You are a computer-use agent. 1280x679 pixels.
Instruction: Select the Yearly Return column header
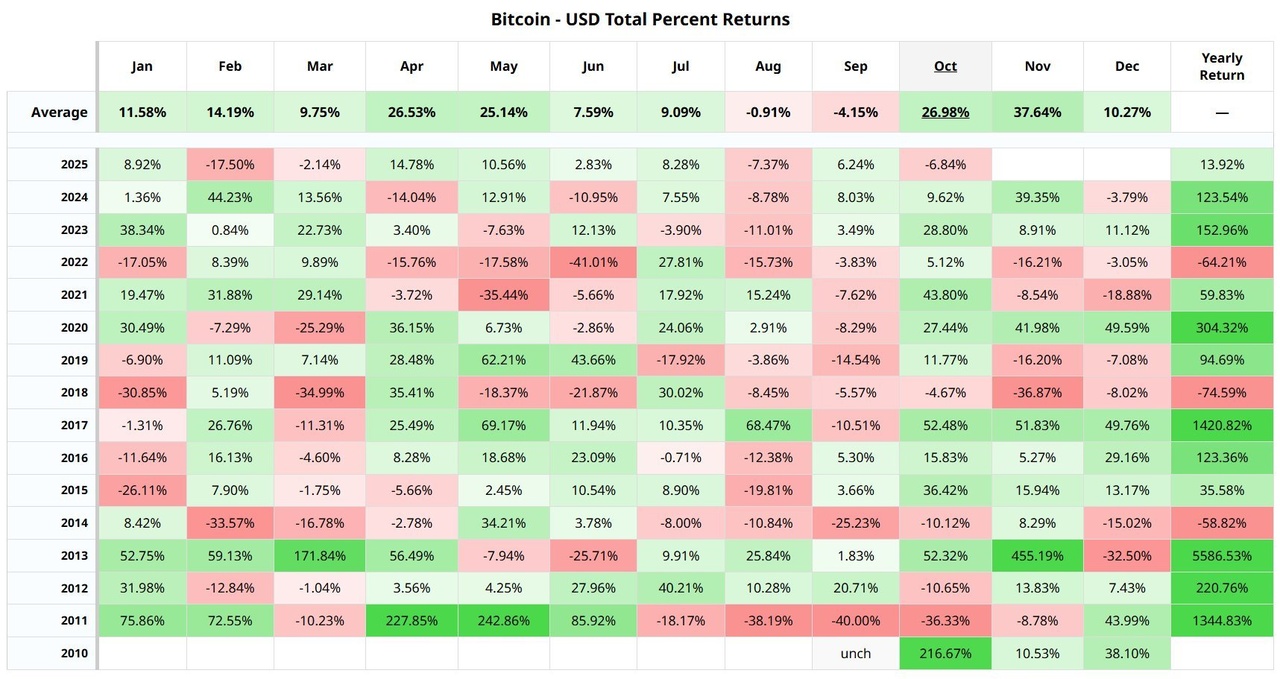click(1222, 66)
